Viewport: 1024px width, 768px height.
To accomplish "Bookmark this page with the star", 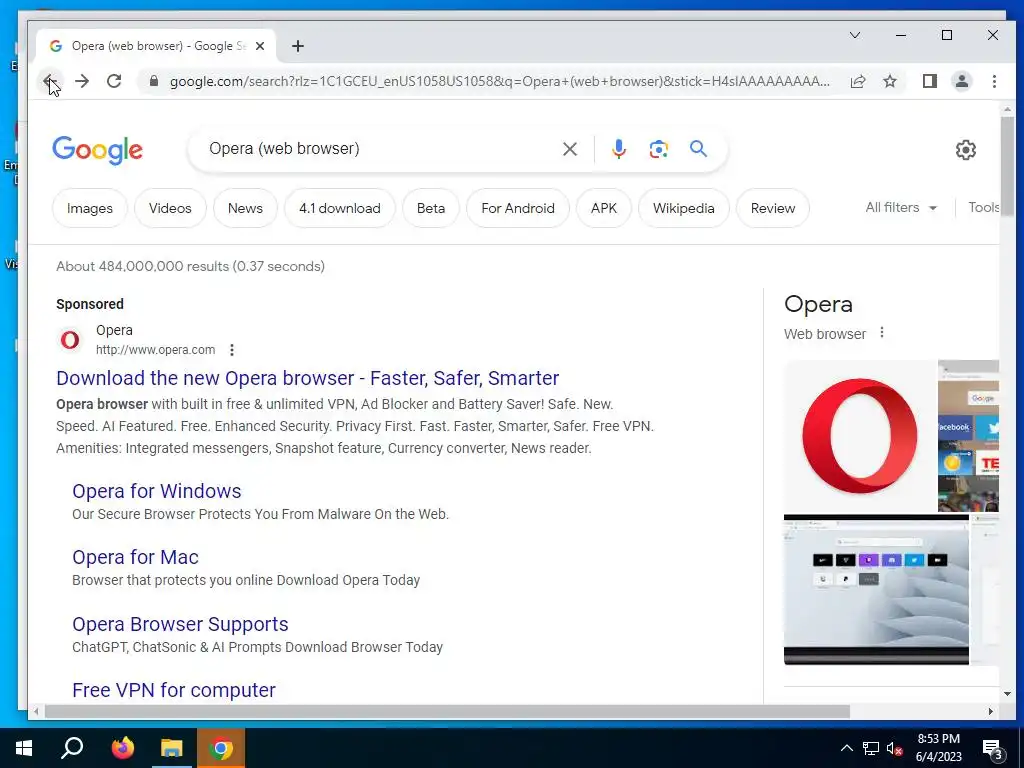I will [x=889, y=81].
